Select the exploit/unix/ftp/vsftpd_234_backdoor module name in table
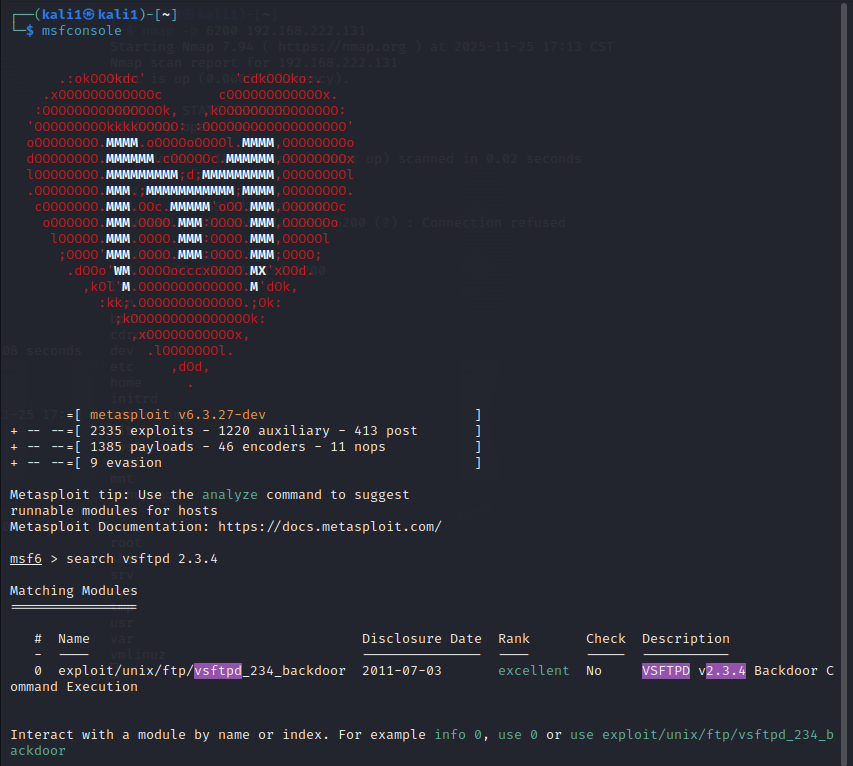Screen dimensions: 853x766 (x=201, y=671)
